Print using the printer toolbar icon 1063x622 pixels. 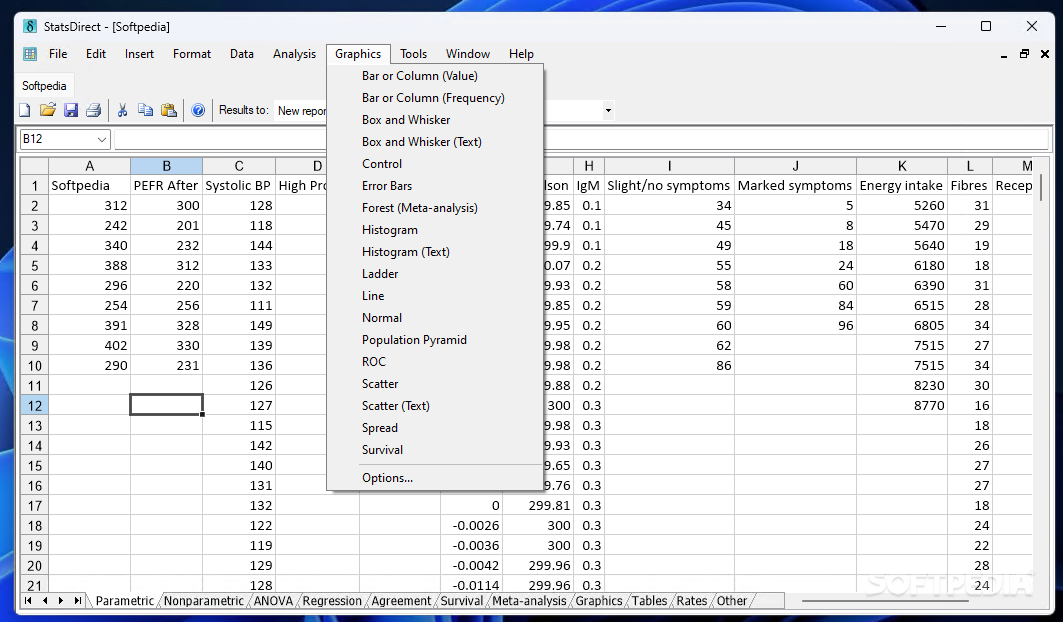click(94, 110)
